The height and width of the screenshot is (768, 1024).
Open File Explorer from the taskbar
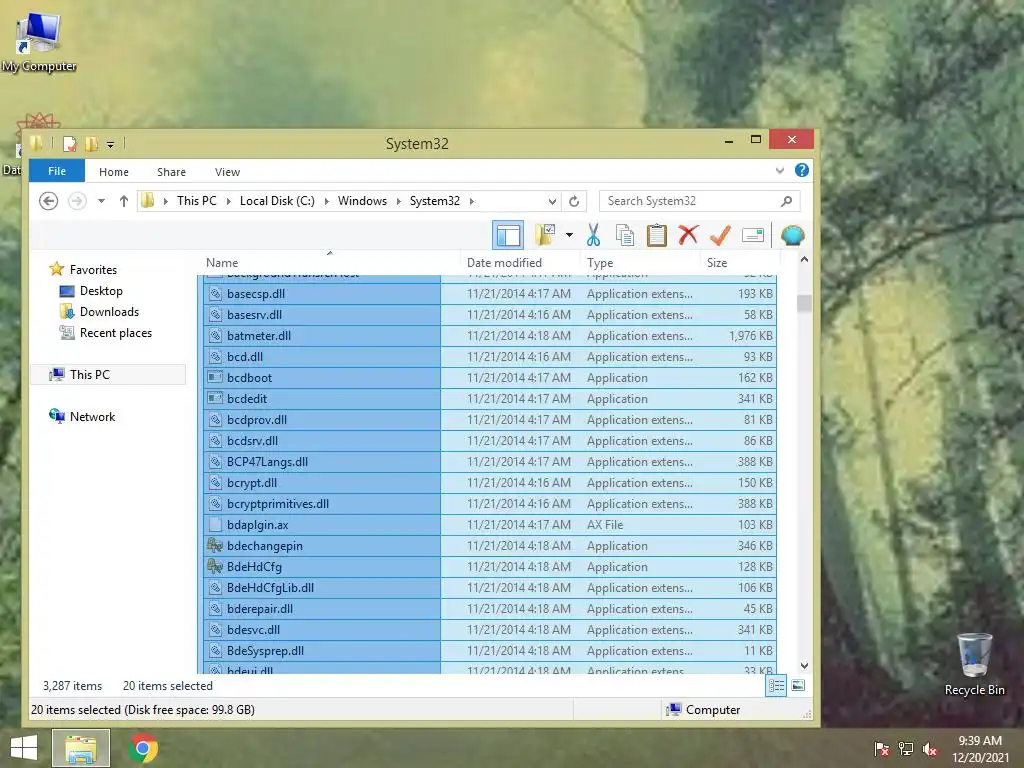(x=81, y=748)
